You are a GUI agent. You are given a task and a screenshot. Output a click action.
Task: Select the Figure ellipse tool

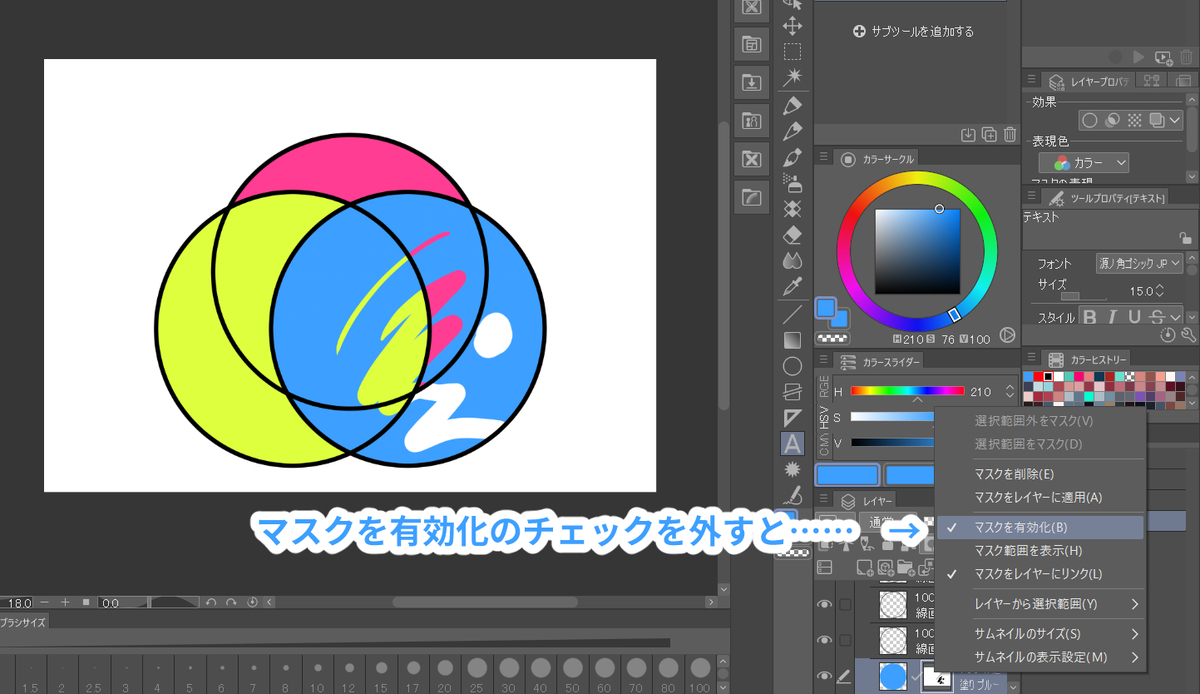point(792,366)
